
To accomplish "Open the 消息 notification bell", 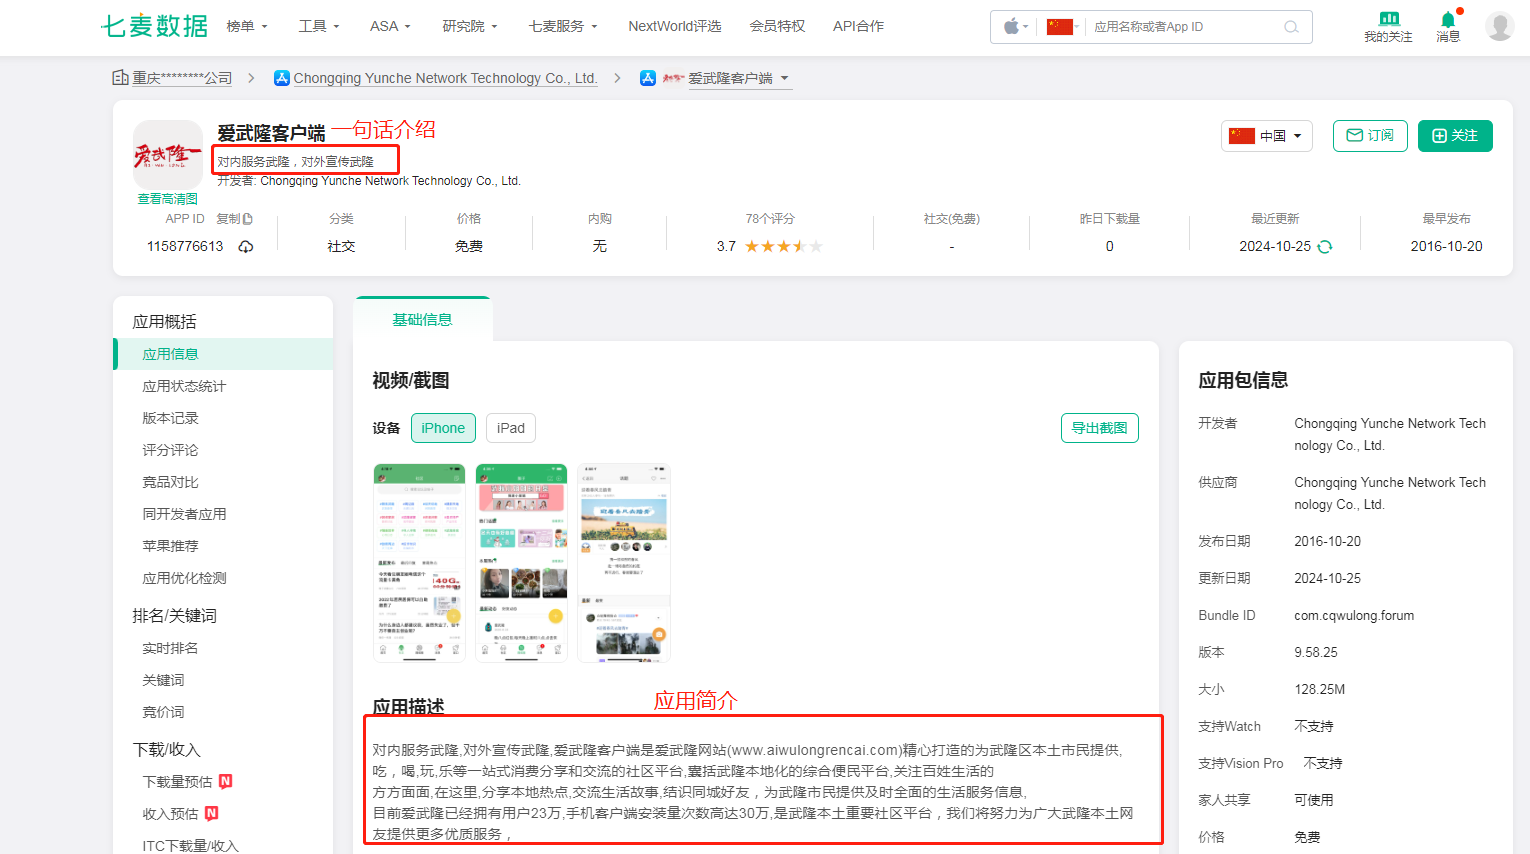I will click(1448, 19).
